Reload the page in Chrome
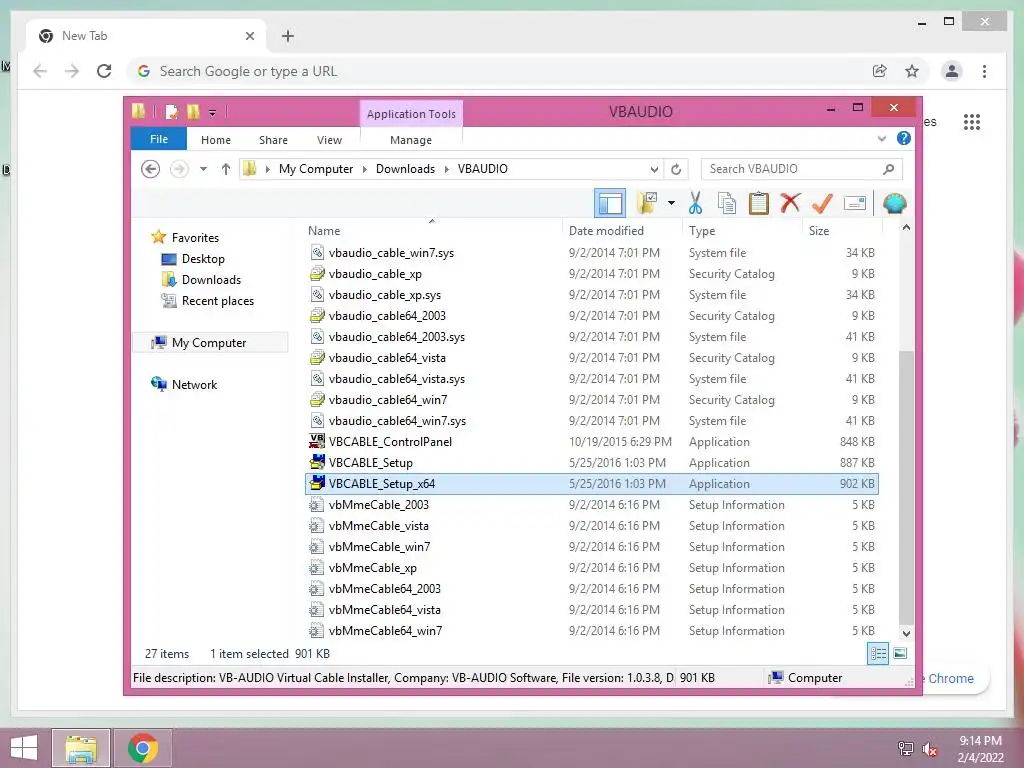 [104, 71]
